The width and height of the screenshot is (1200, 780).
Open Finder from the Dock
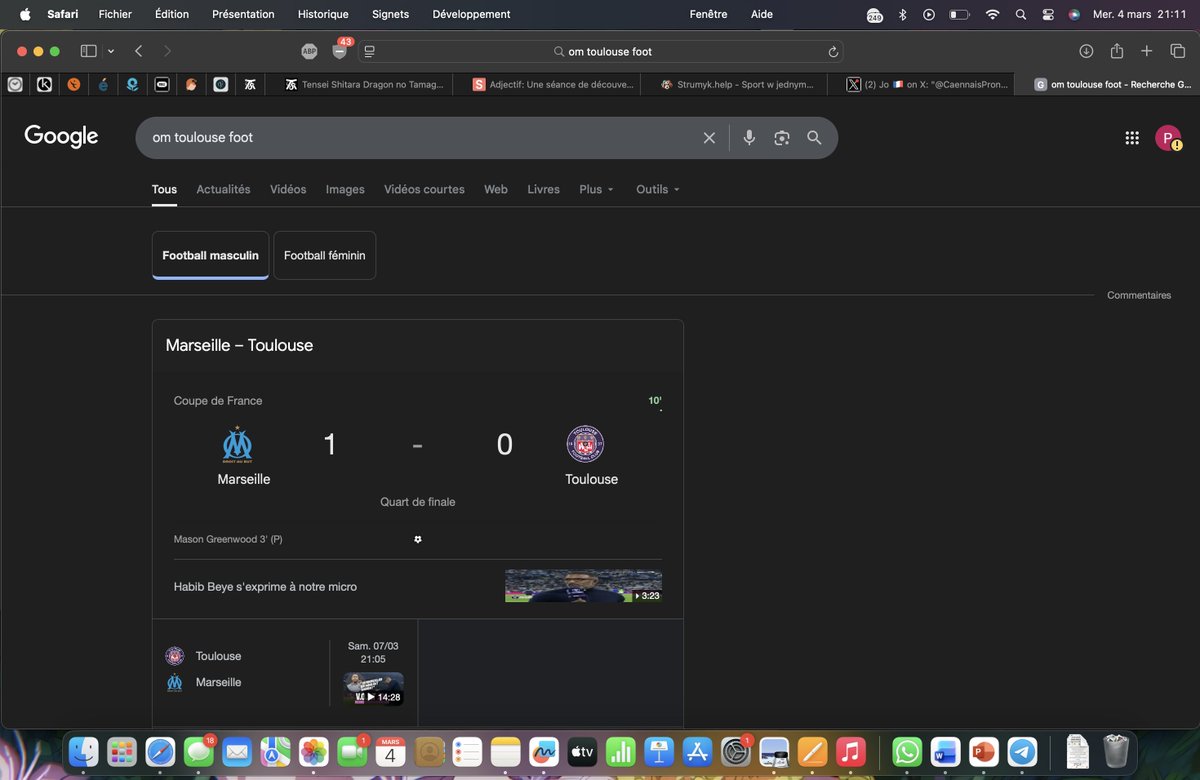tap(84, 751)
